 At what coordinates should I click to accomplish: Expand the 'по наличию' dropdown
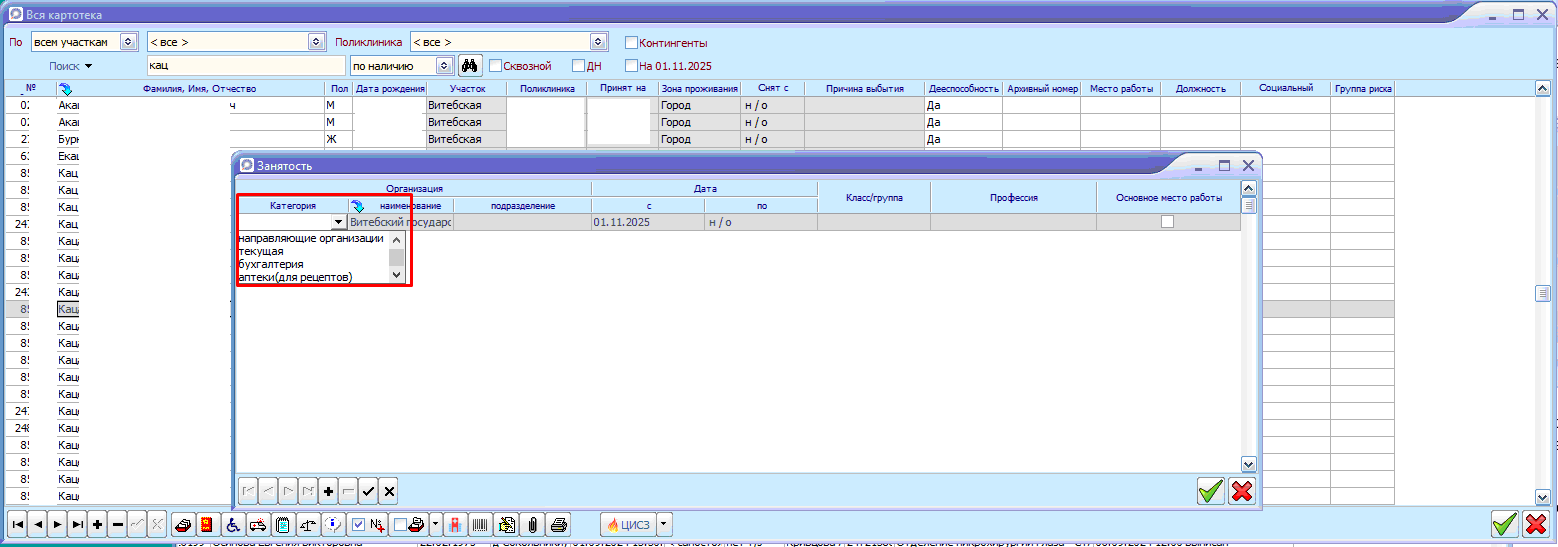click(444, 66)
